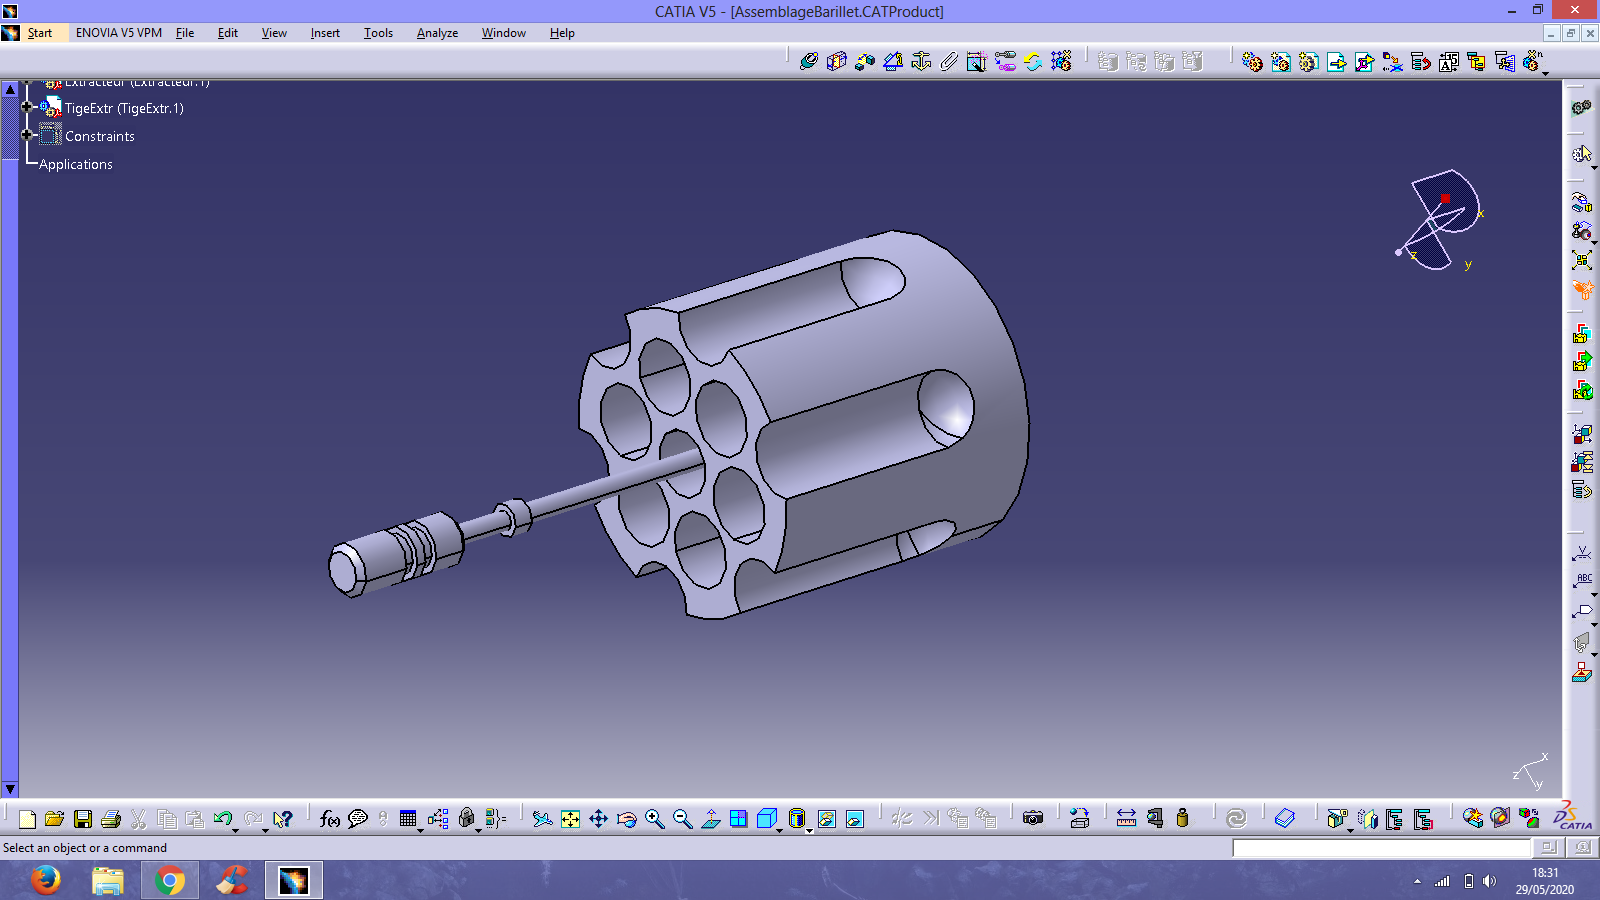This screenshot has height=900, width=1600.
Task: Create a new document with New icon
Action: click(x=27, y=819)
